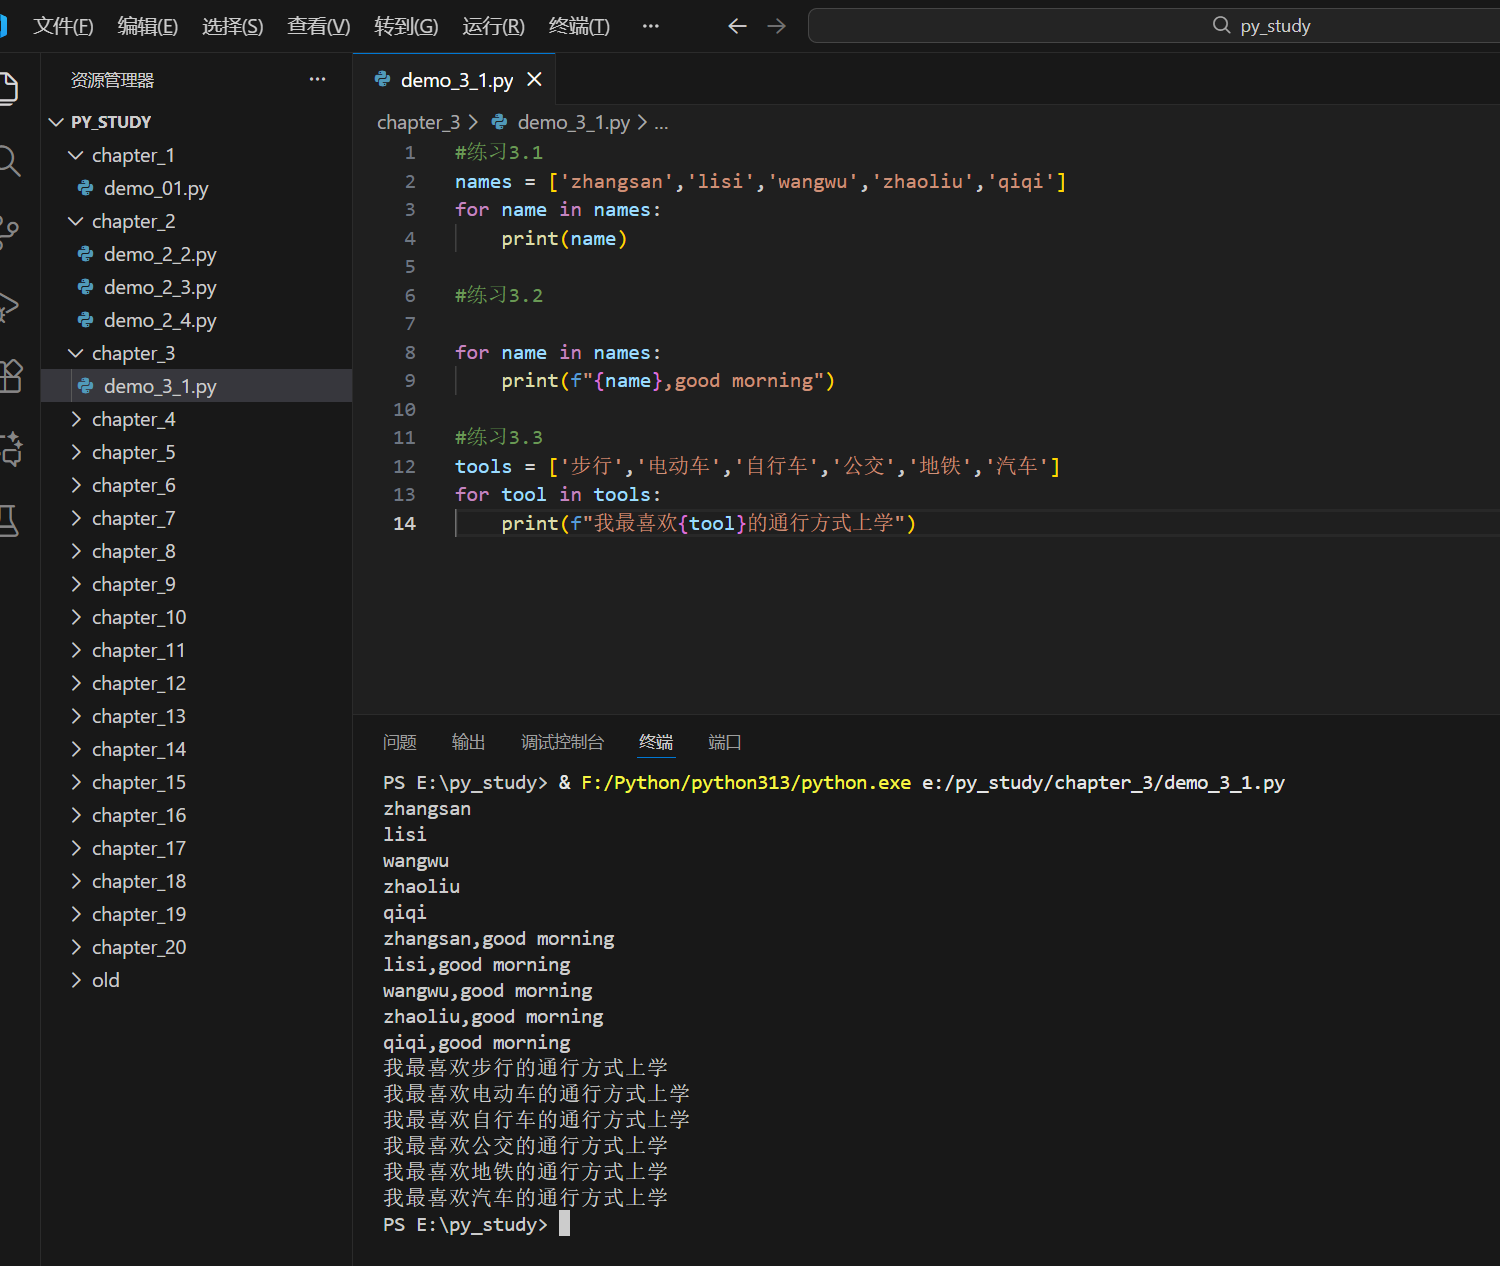Click the chapter_3 breadcrumb segment
Image resolution: width=1500 pixels, height=1266 pixels.
click(x=418, y=122)
